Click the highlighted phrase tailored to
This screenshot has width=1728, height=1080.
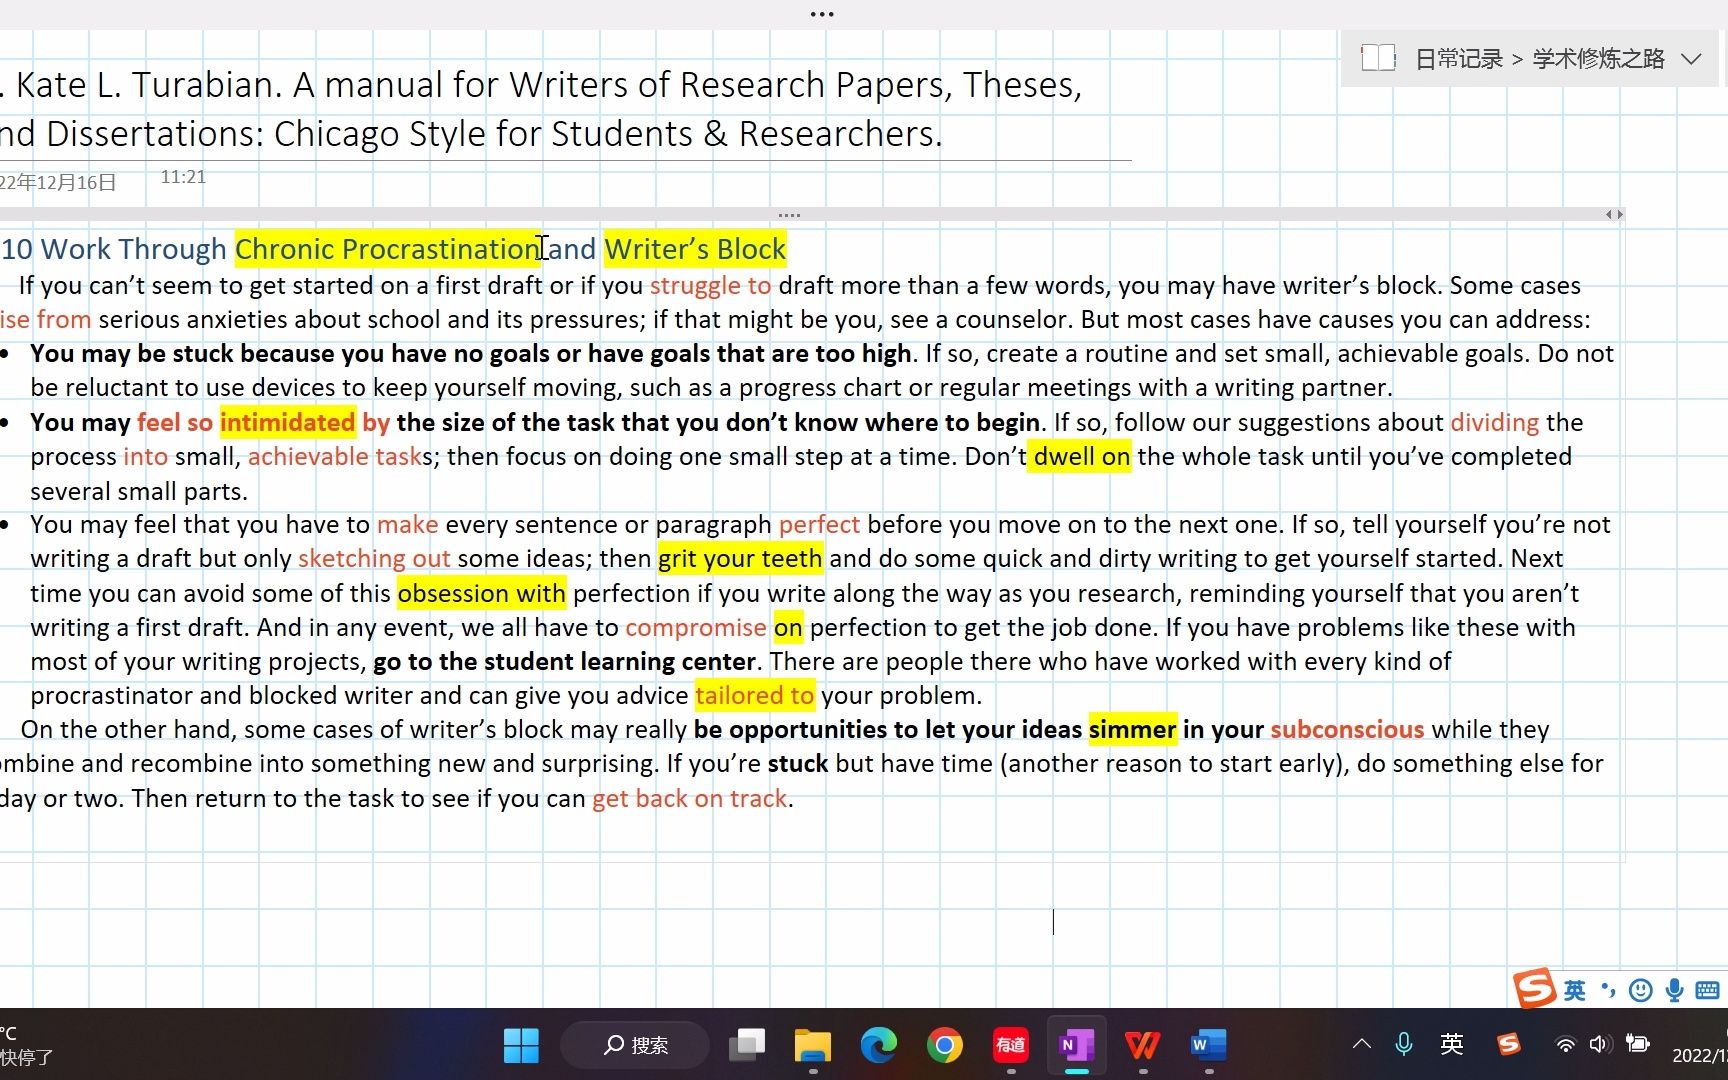pyautogui.click(x=754, y=695)
